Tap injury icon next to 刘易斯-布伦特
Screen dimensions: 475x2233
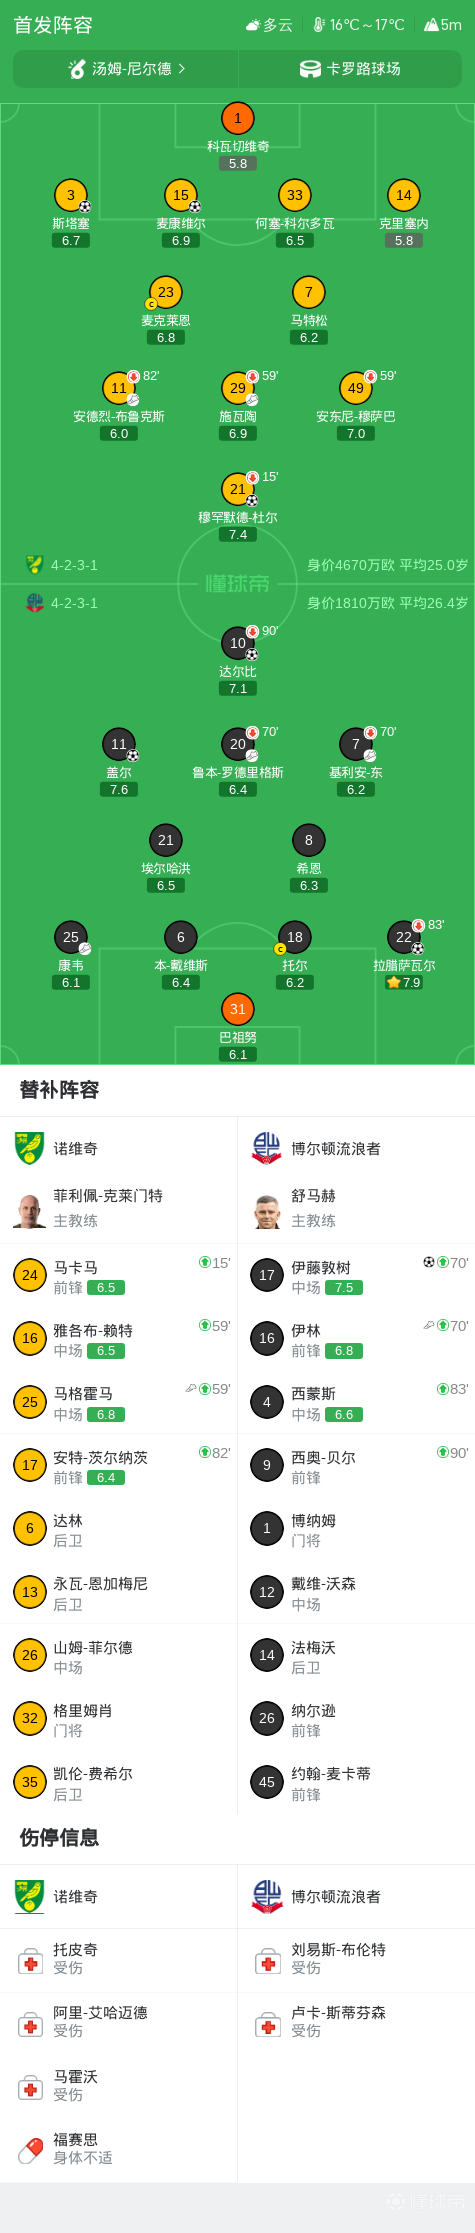[267, 1962]
